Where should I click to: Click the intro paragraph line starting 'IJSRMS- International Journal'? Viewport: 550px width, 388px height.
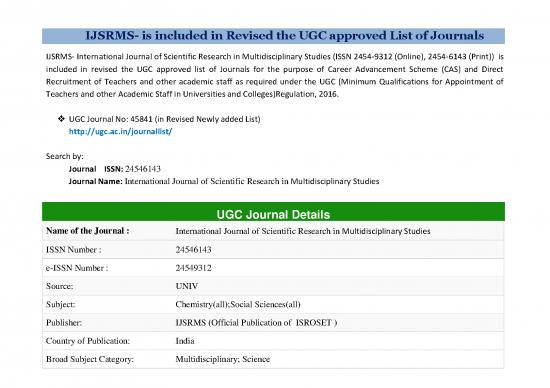tap(275, 56)
